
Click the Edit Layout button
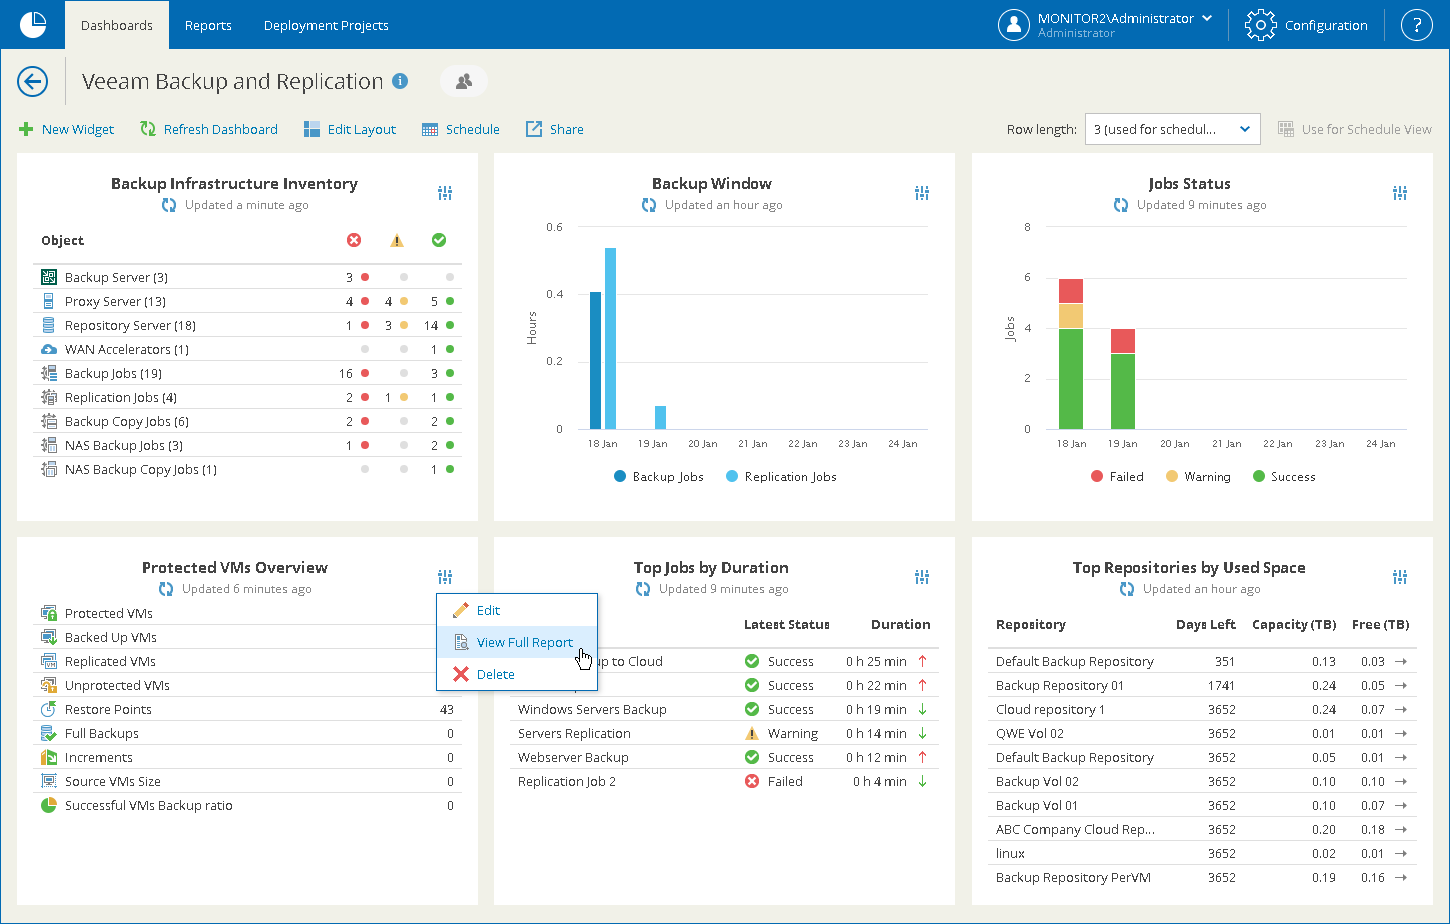[350, 129]
